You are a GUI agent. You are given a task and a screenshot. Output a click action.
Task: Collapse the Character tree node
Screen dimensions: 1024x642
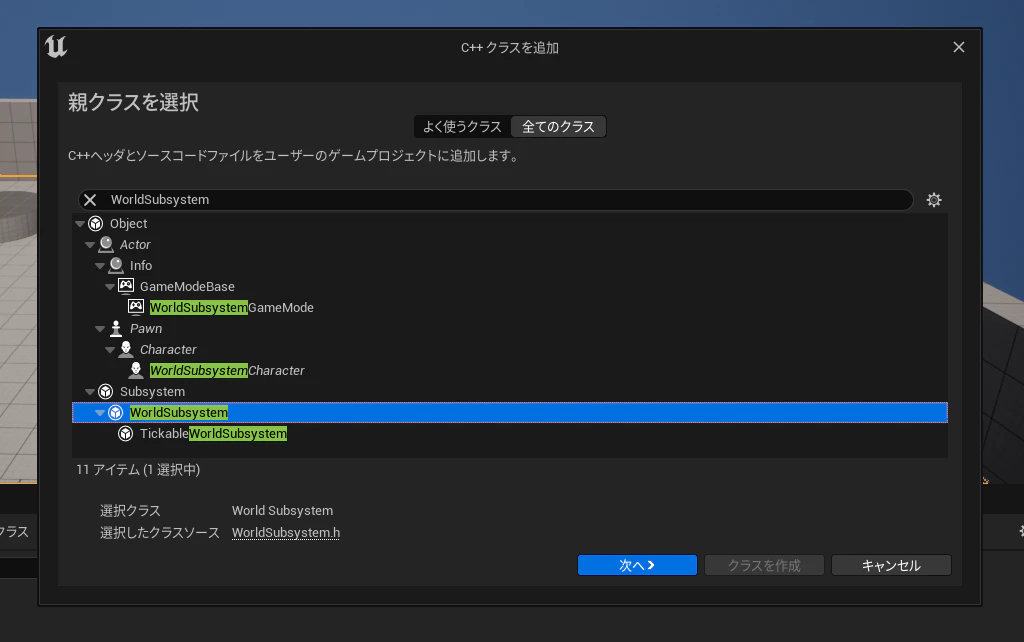pyautogui.click(x=110, y=350)
